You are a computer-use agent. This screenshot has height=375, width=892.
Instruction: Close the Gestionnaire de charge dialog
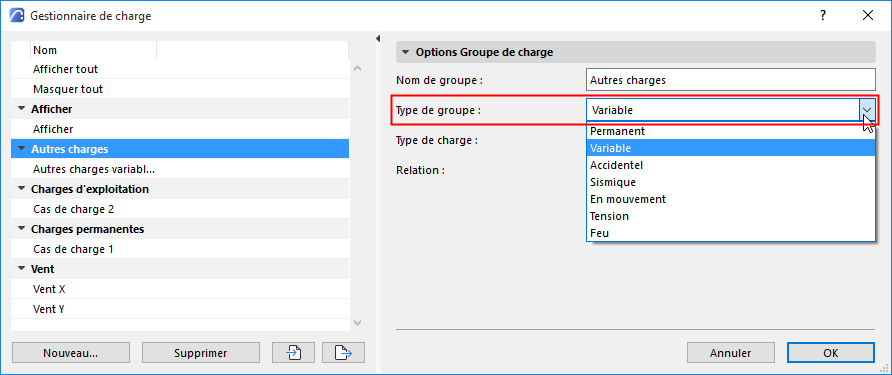(868, 15)
